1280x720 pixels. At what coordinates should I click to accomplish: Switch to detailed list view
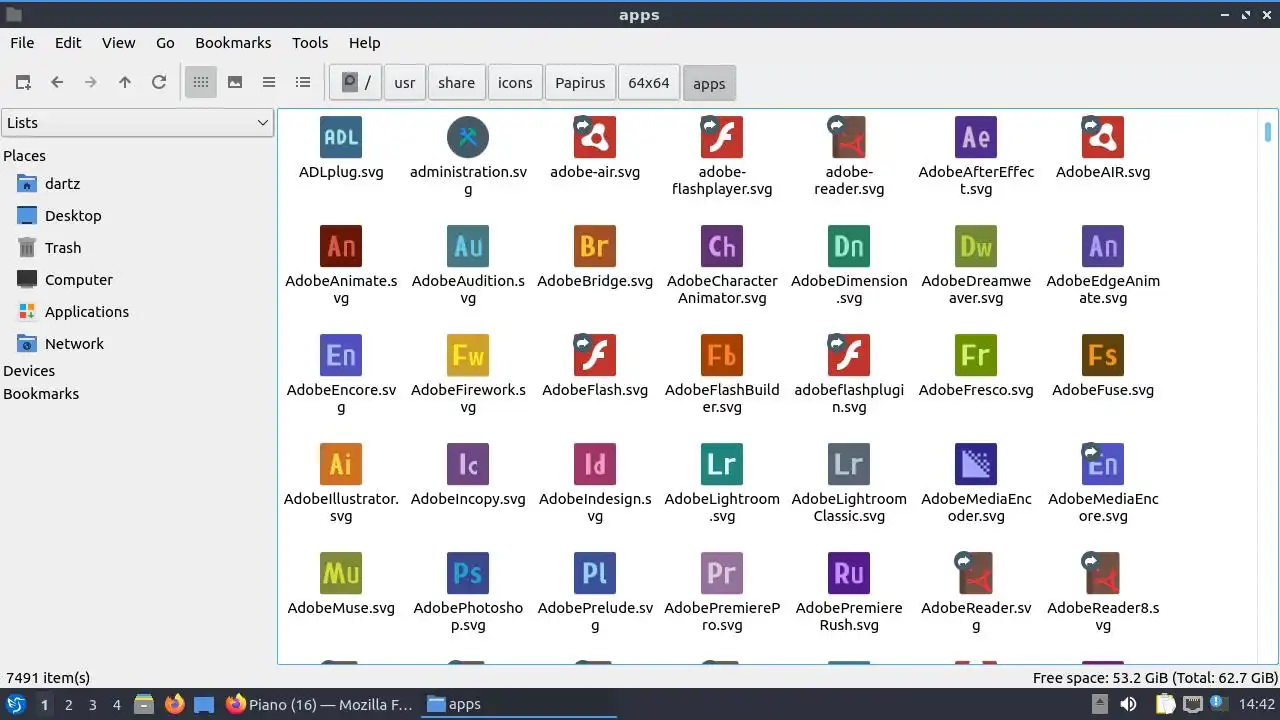[x=303, y=82]
